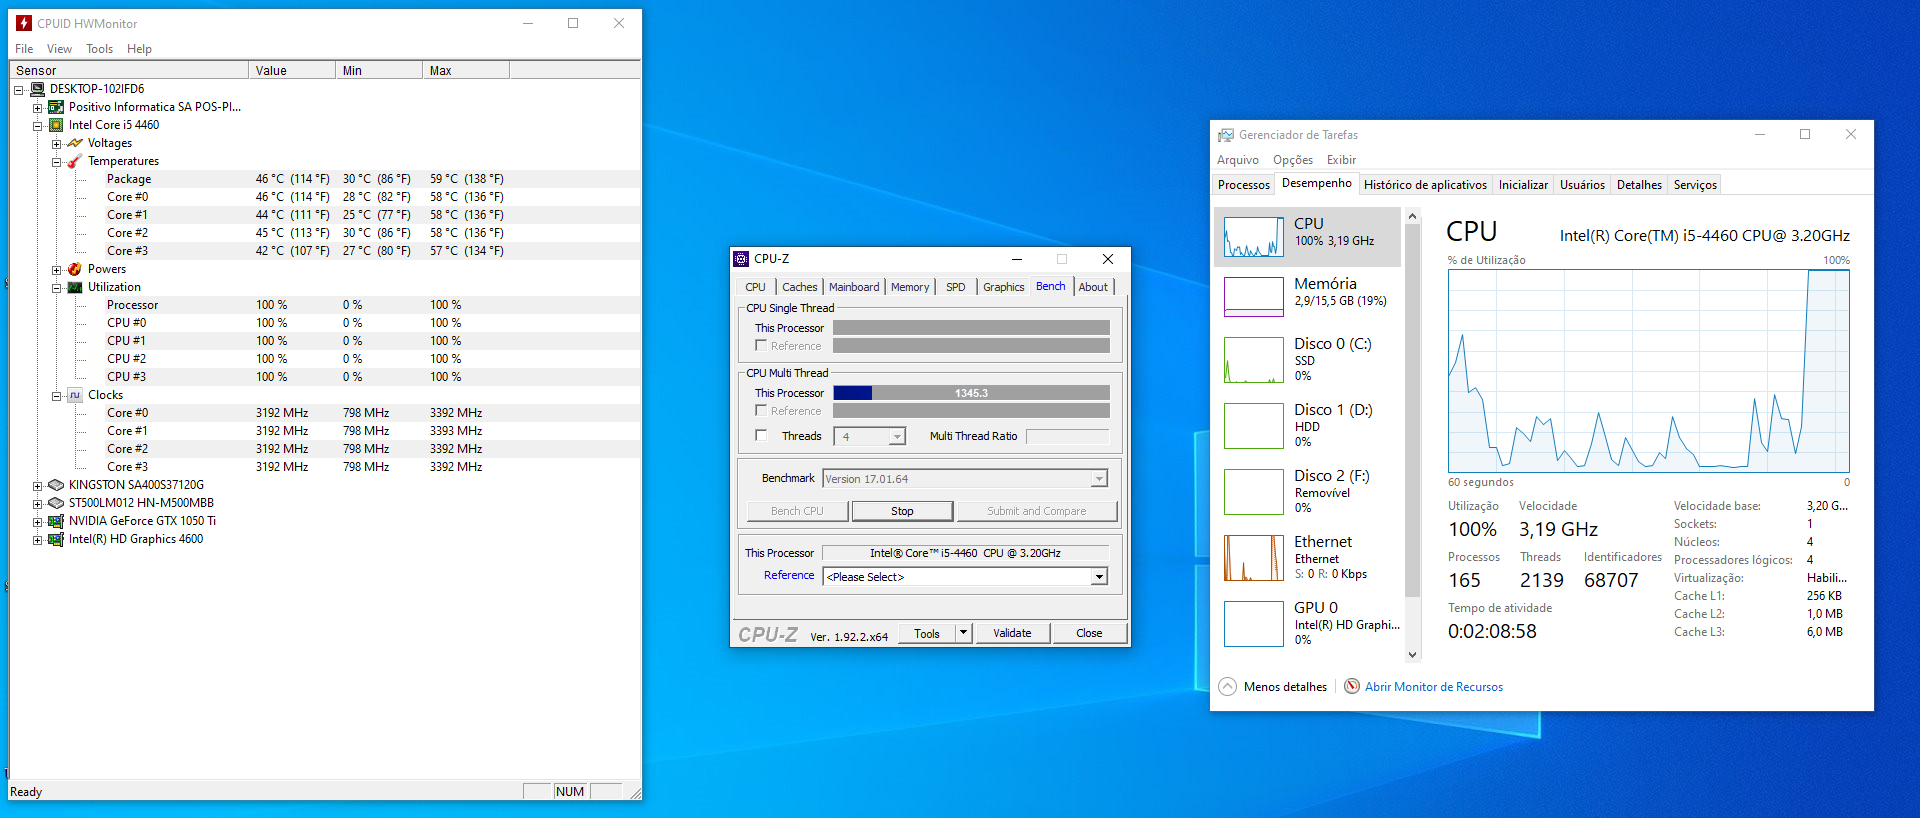Click the HWMonitor app icon in title bar

point(24,23)
